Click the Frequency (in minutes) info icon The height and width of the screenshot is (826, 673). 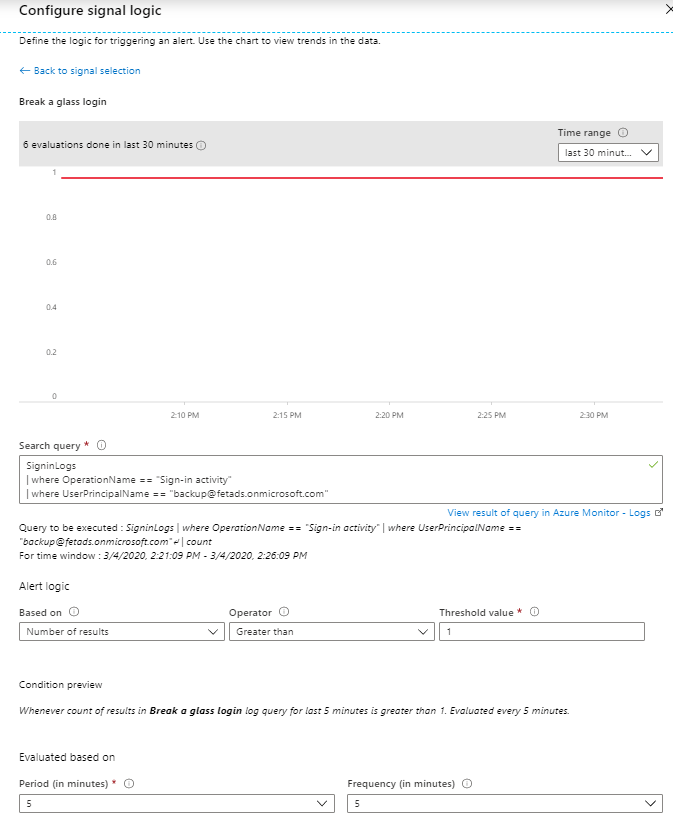coord(467,784)
